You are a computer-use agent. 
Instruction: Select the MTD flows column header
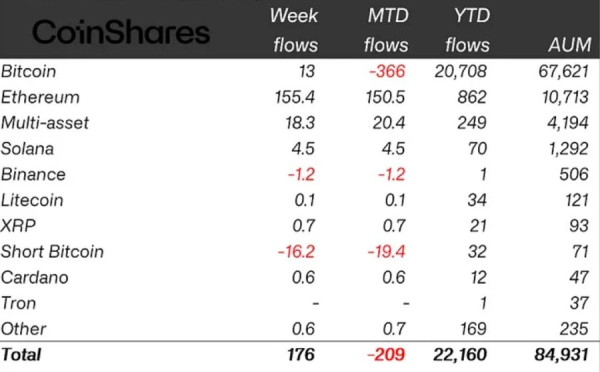[386, 30]
